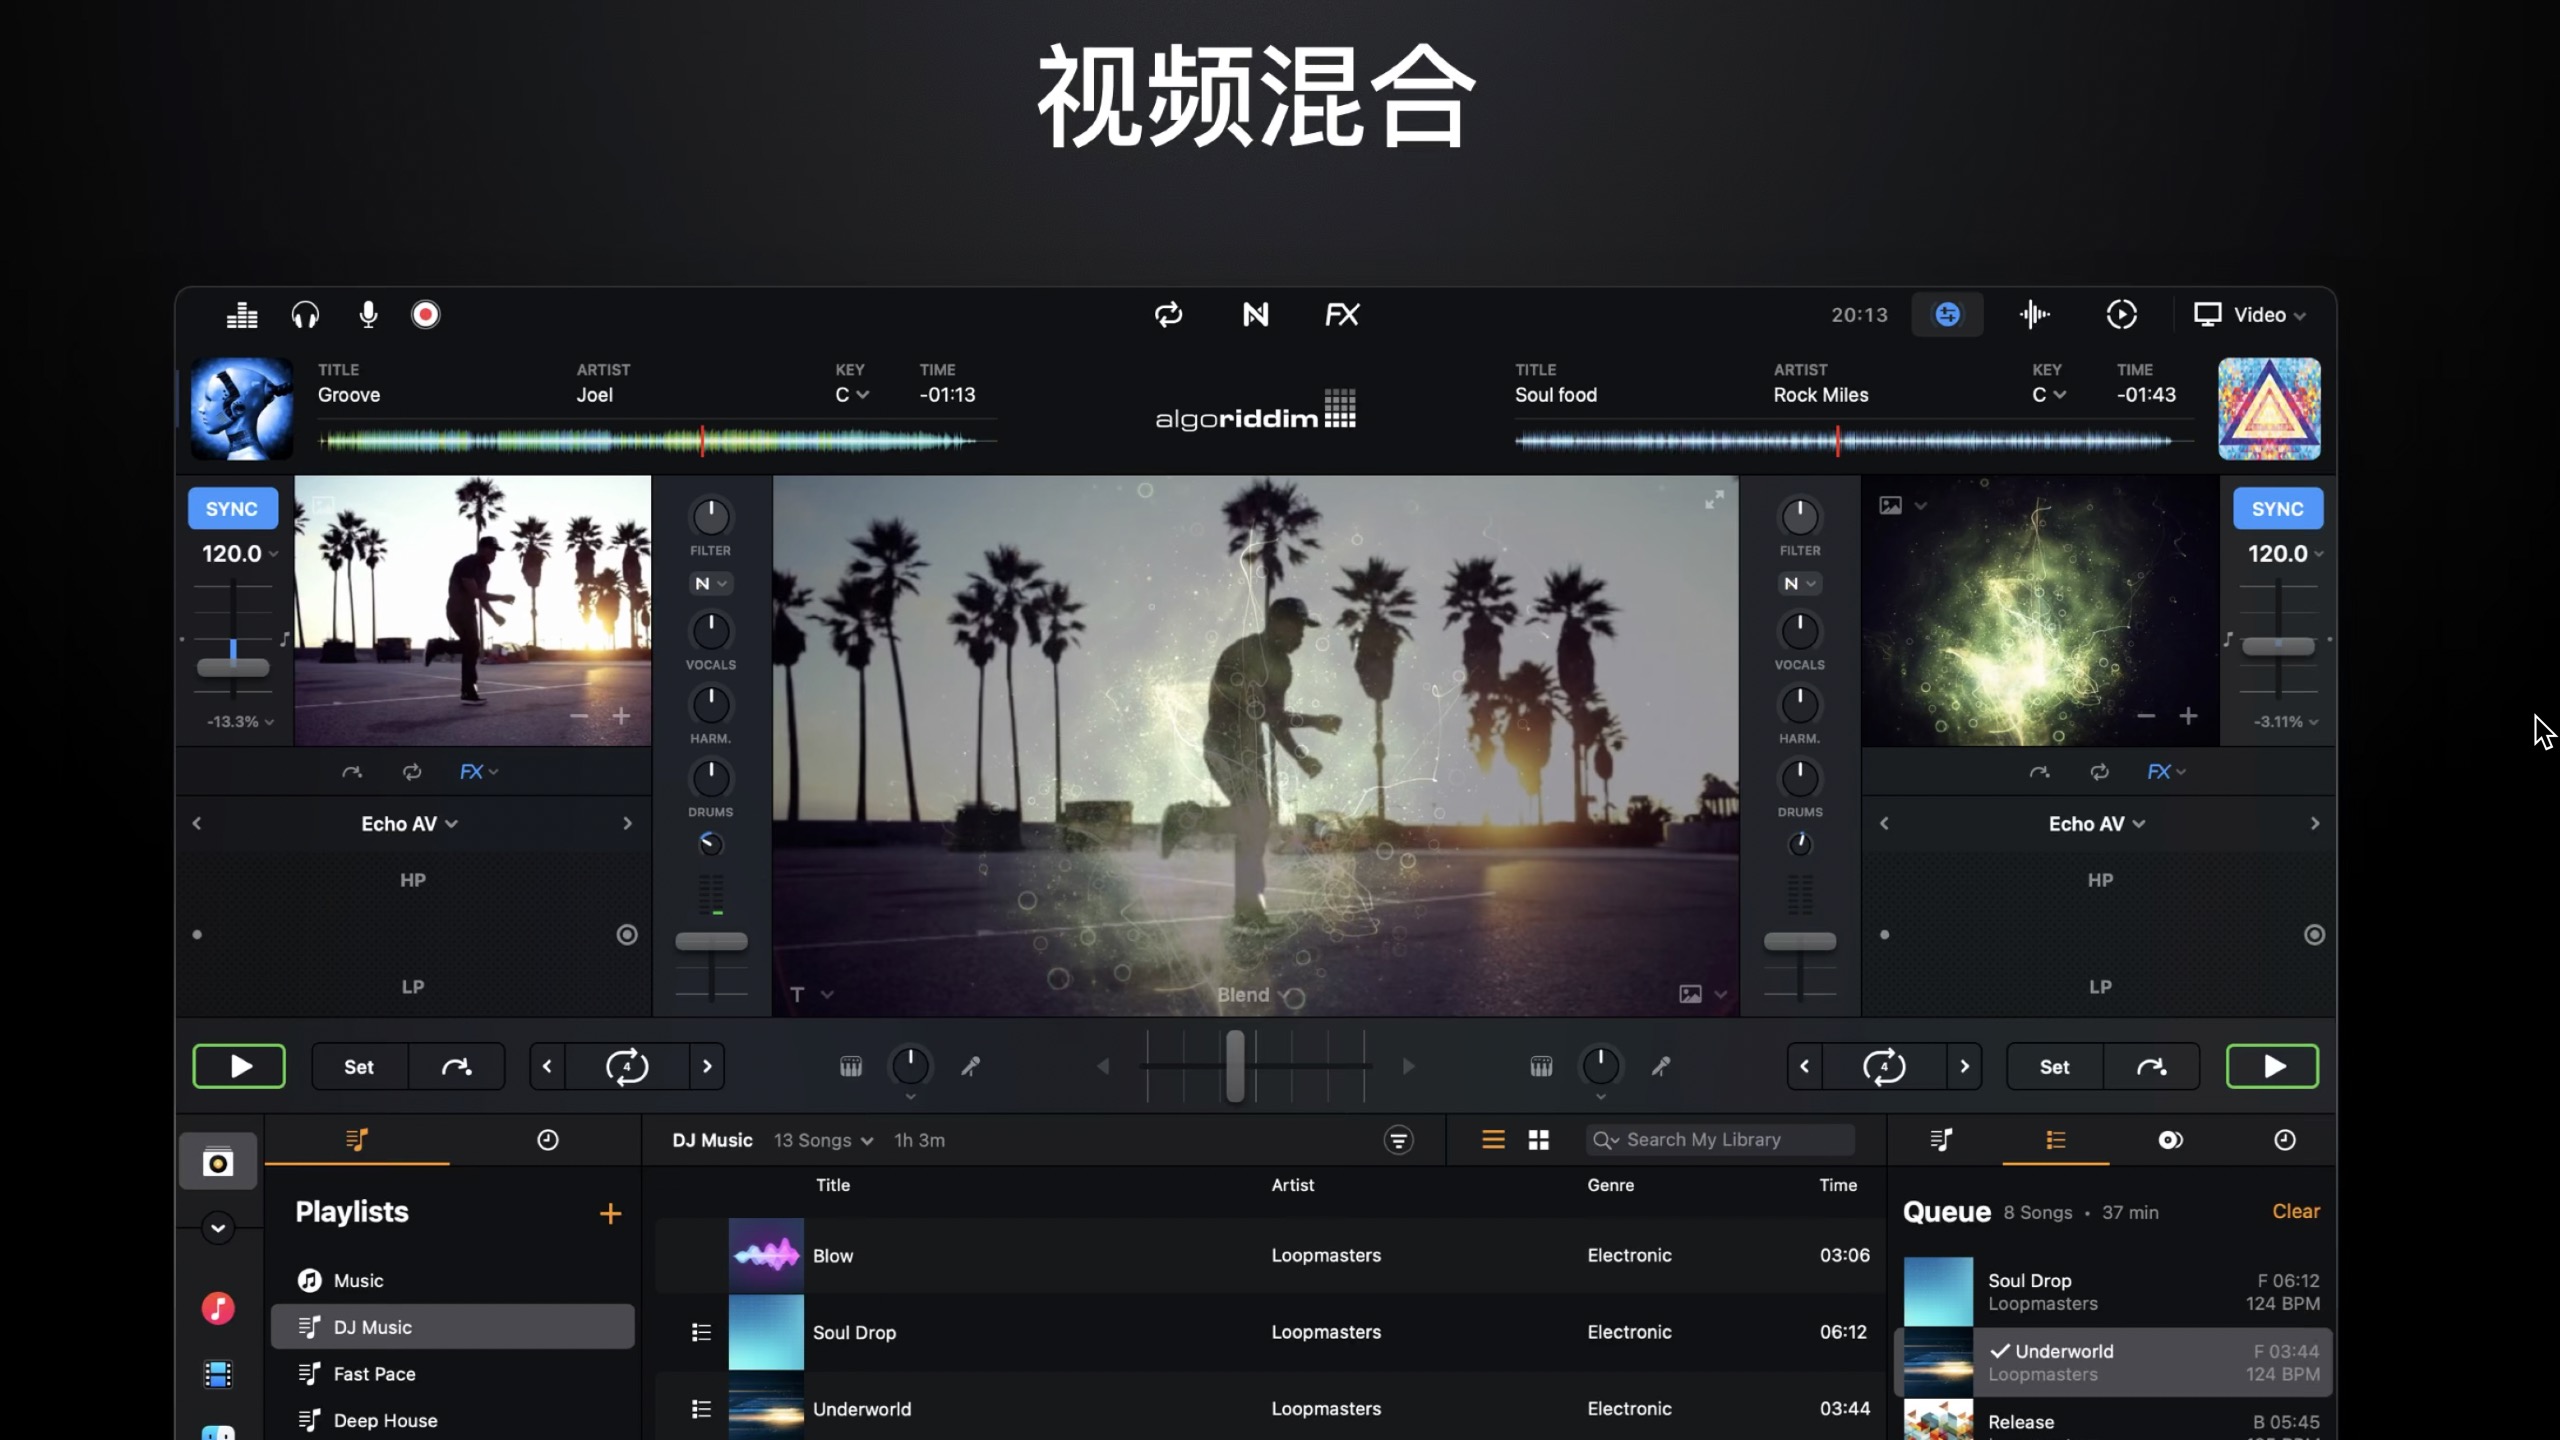Open the looping tool in the top toolbar
Viewport: 2560px width, 1440px height.
(x=1168, y=314)
